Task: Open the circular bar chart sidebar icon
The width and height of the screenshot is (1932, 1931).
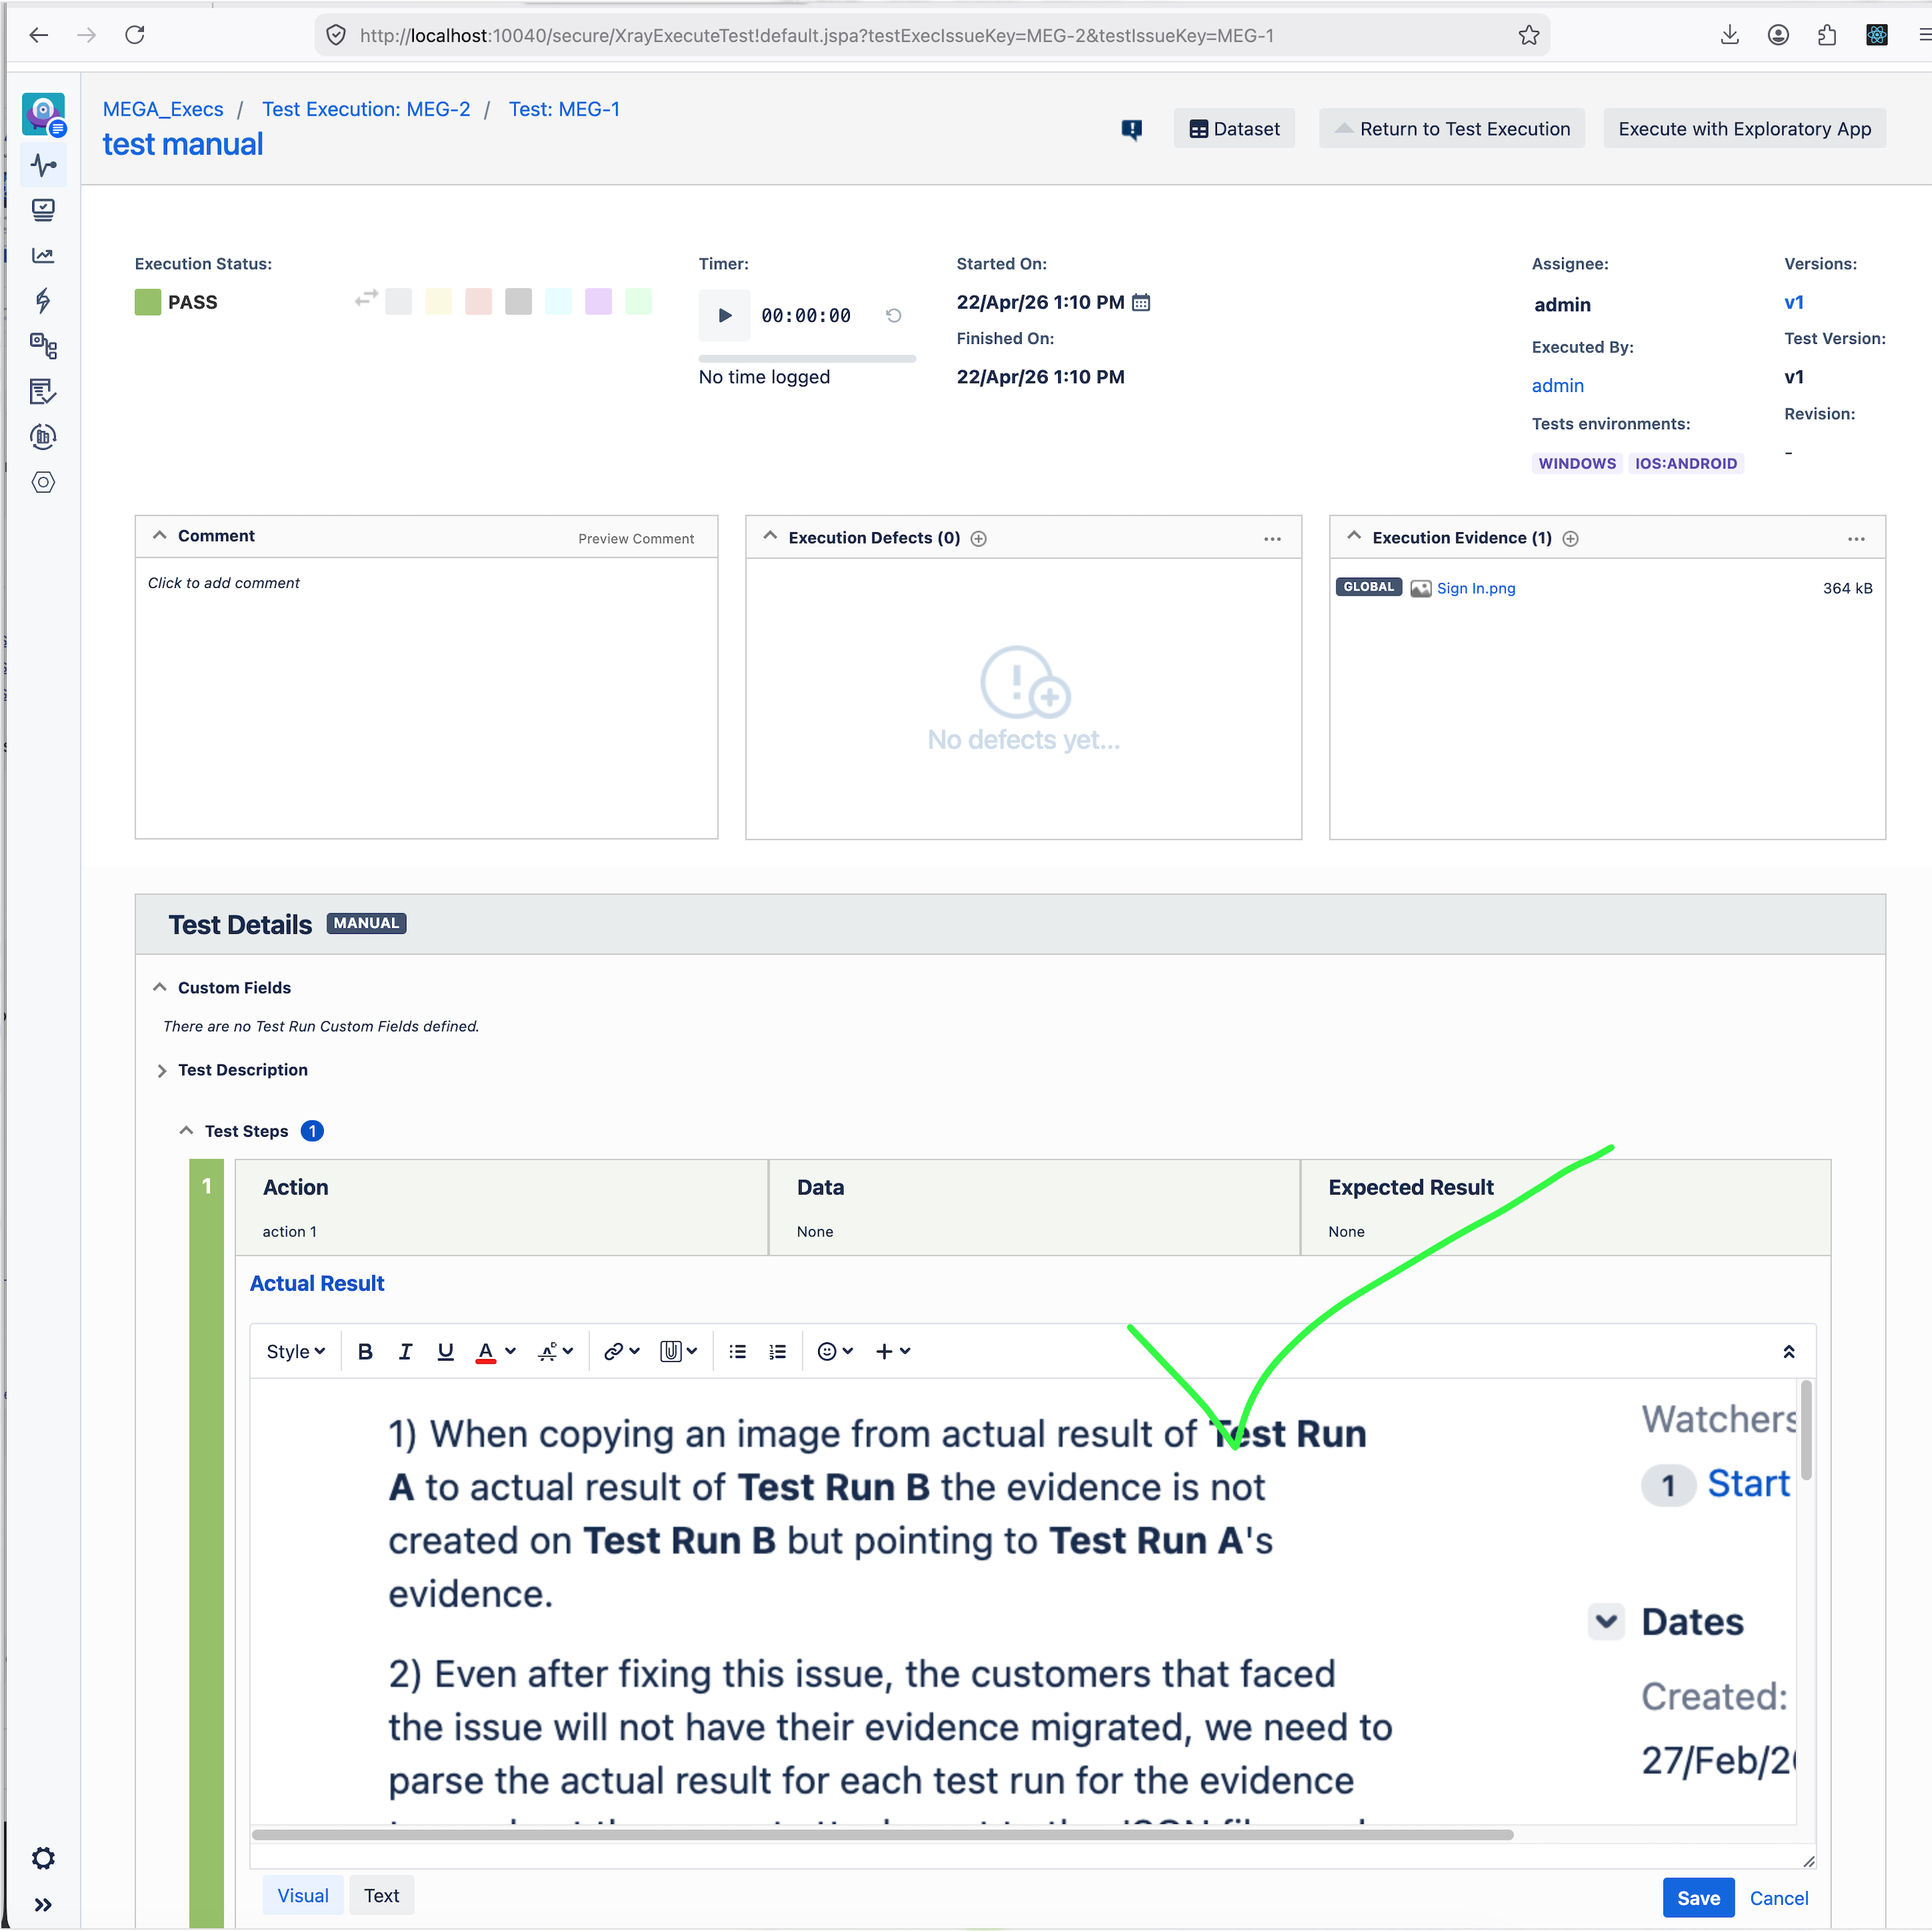Action: click(x=43, y=437)
